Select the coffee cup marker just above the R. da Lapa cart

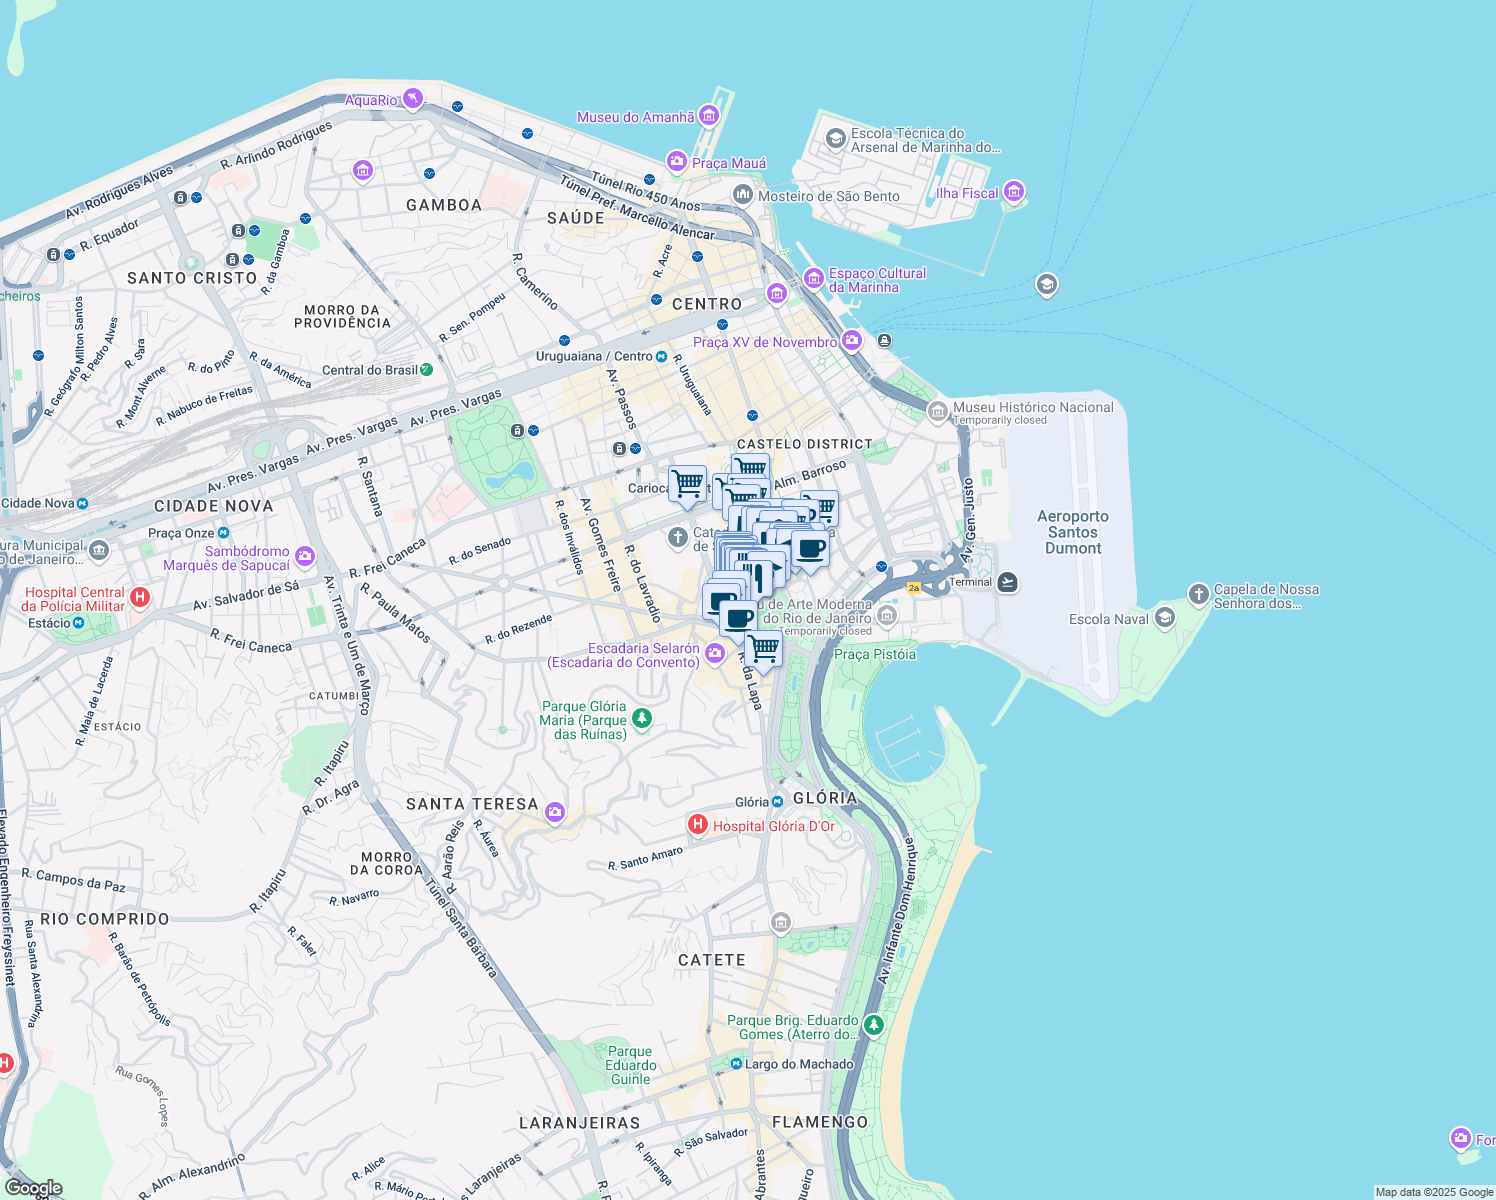(x=738, y=618)
